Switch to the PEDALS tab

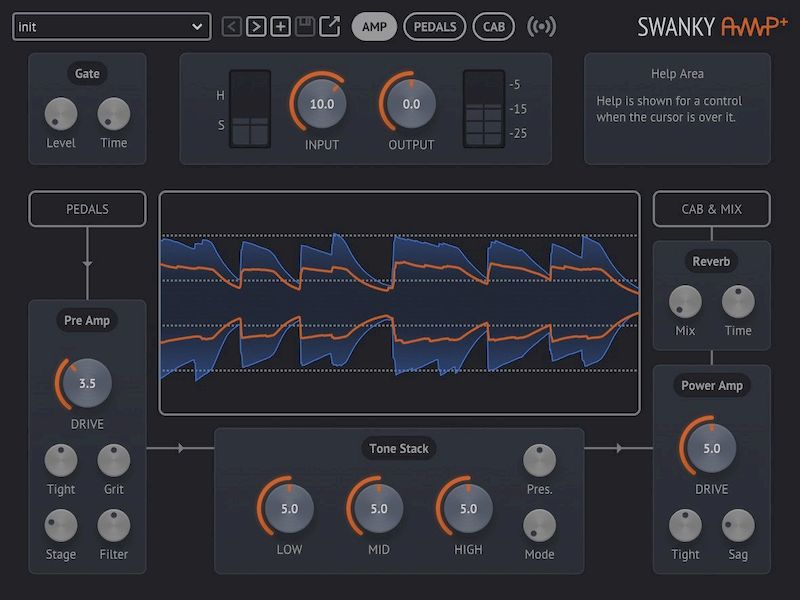[x=434, y=27]
